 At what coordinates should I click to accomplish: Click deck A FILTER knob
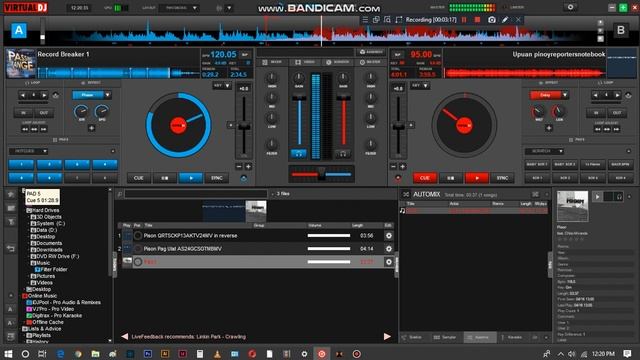(272, 144)
